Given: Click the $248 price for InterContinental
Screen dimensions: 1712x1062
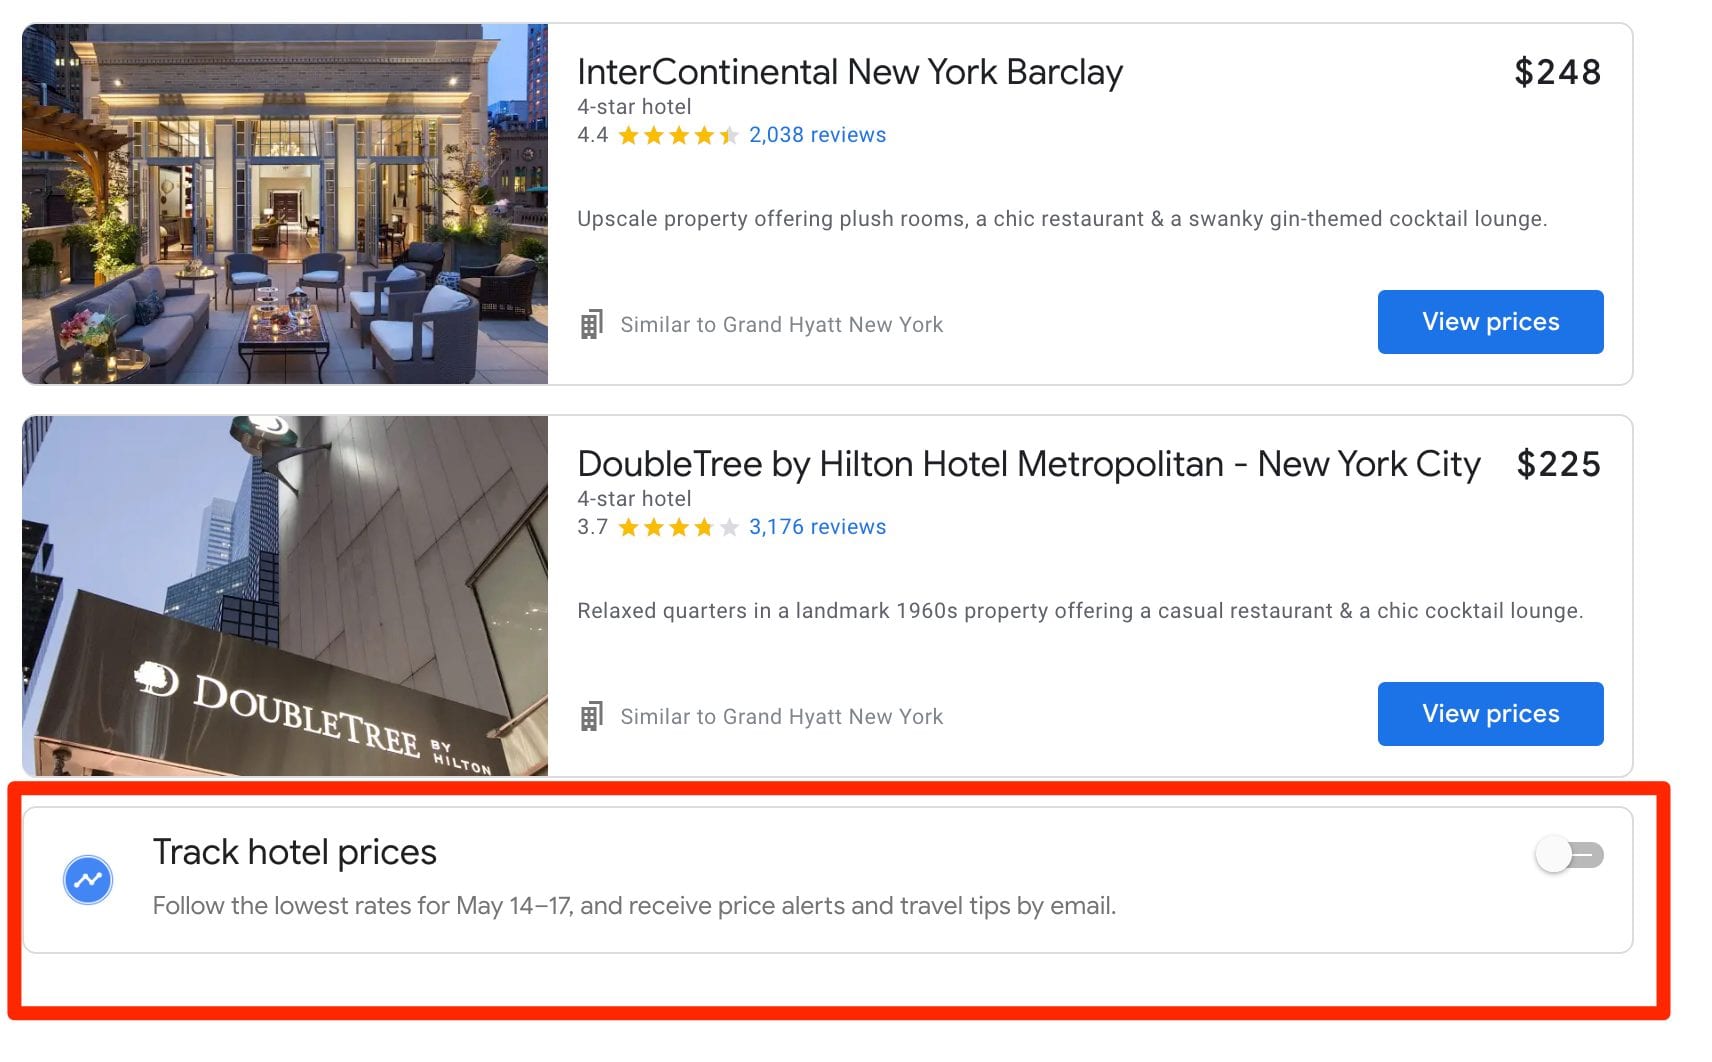Looking at the screenshot, I should (x=1556, y=72).
